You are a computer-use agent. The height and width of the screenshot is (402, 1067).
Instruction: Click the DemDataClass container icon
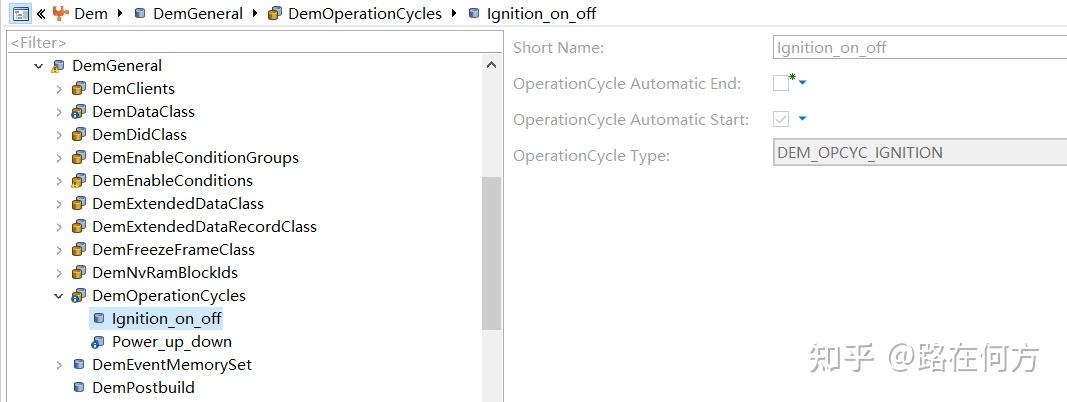(79, 112)
